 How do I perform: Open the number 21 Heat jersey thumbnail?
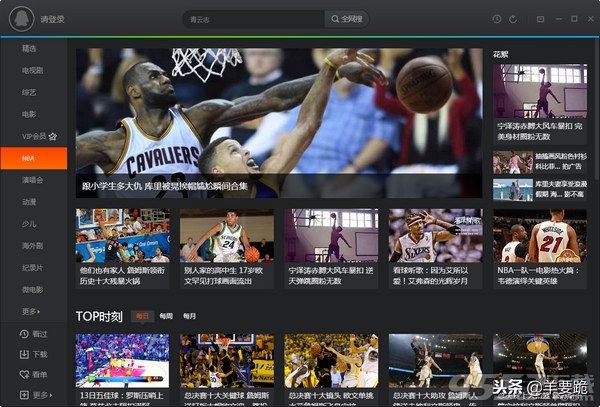540,235
